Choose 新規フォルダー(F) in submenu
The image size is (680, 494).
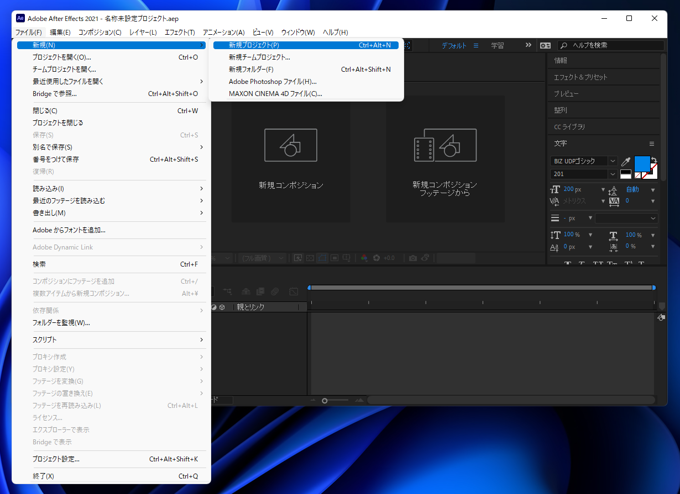coord(306,69)
